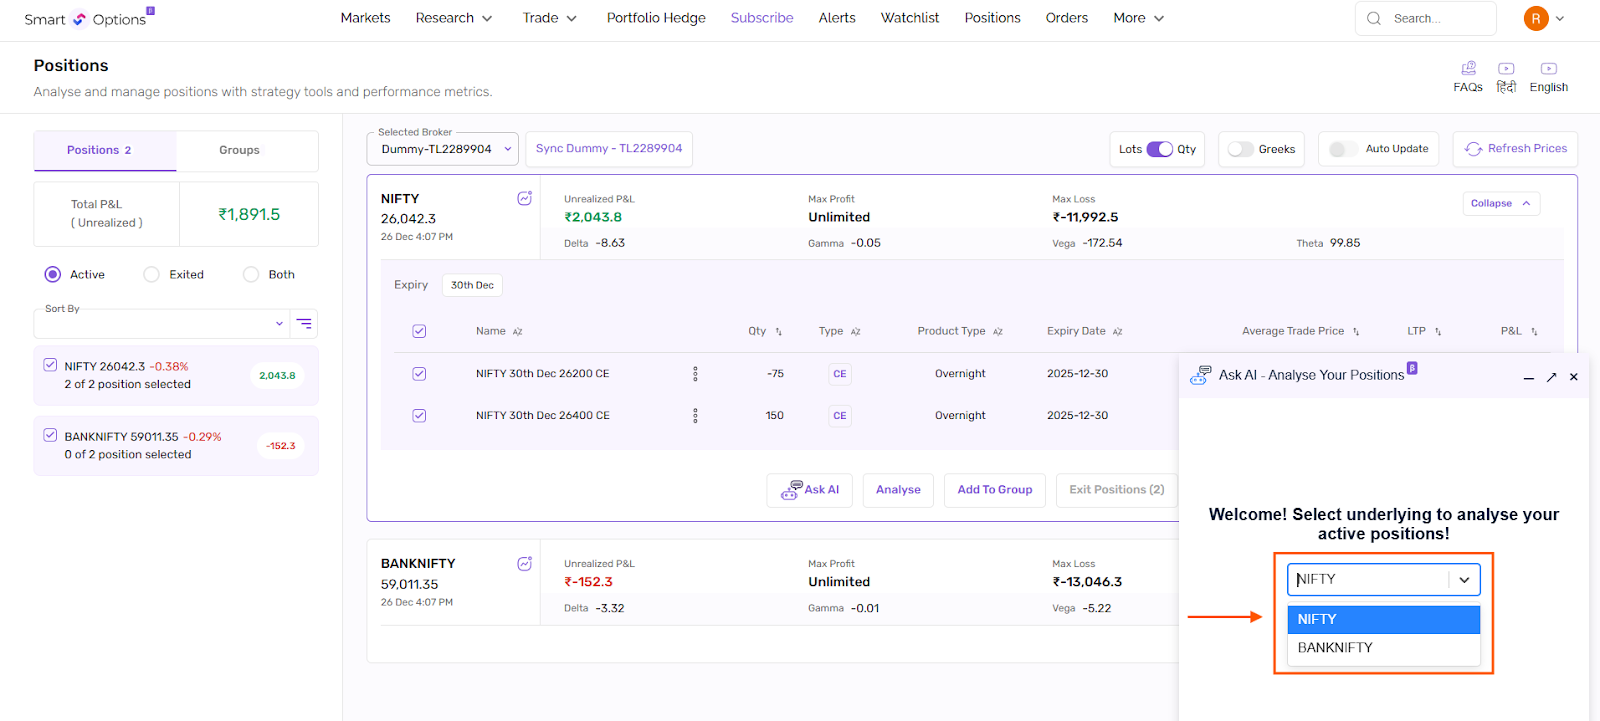Expand the Ask AI panel
The width and height of the screenshot is (1600, 721).
click(x=1551, y=377)
